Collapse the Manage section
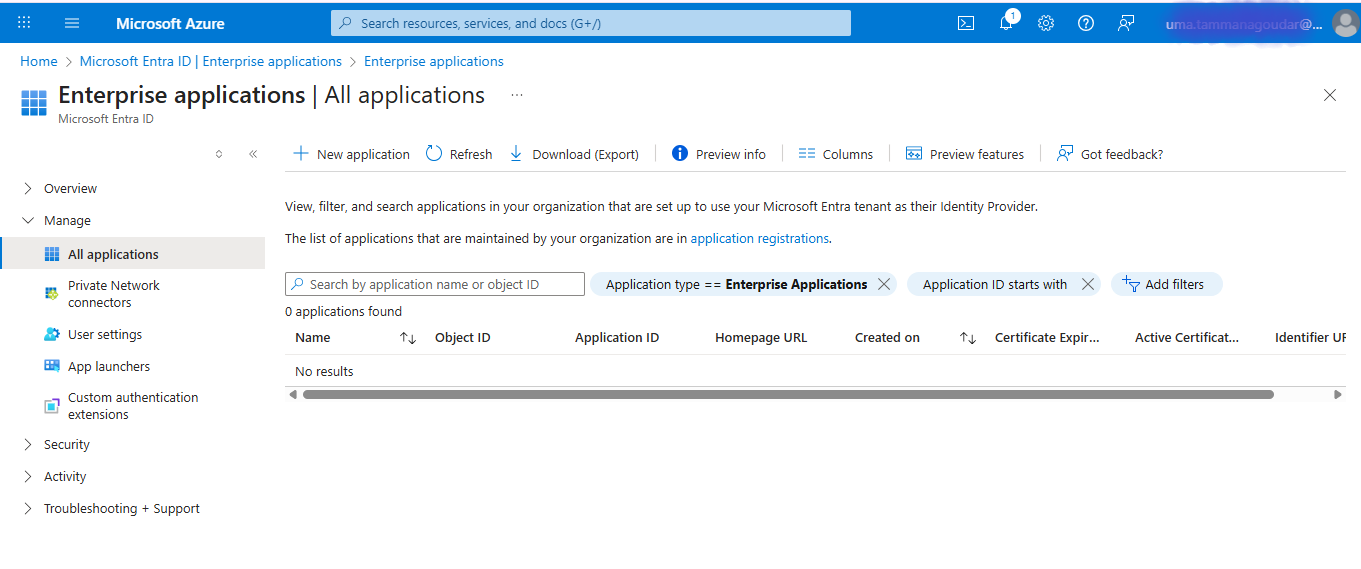The image size is (1361, 569). pos(28,220)
